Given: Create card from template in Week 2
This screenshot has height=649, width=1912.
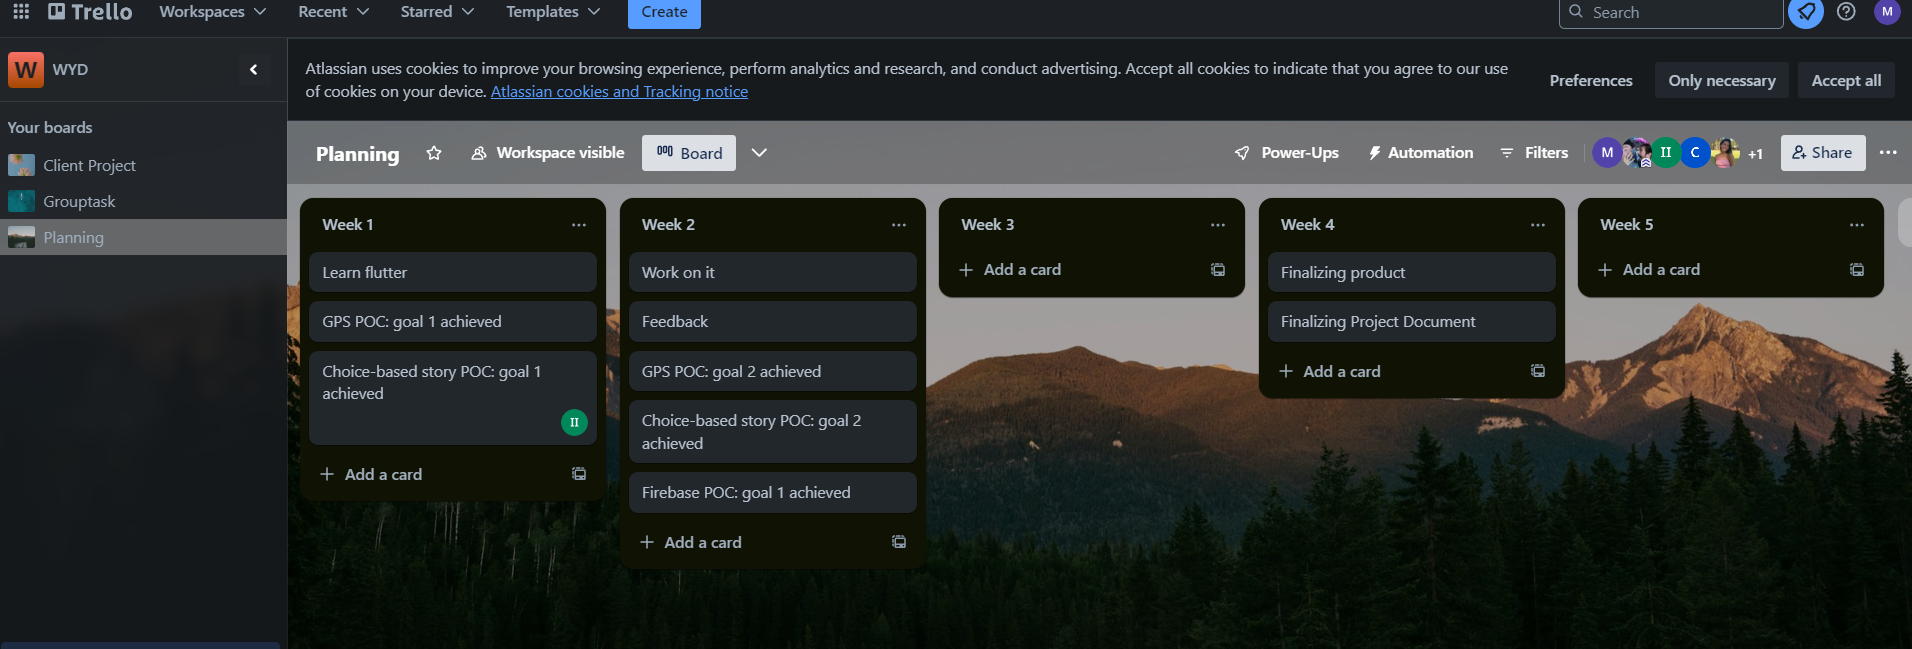Looking at the screenshot, I should pos(898,542).
